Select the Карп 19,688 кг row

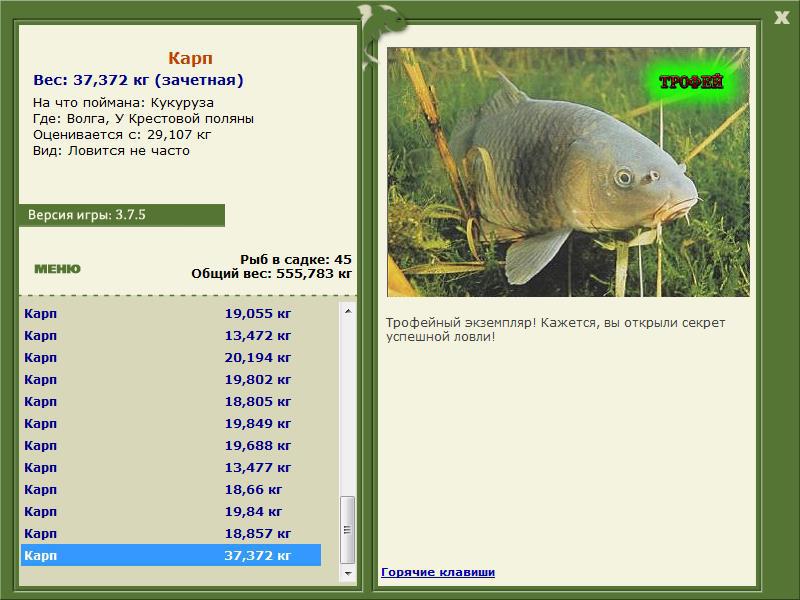point(171,445)
